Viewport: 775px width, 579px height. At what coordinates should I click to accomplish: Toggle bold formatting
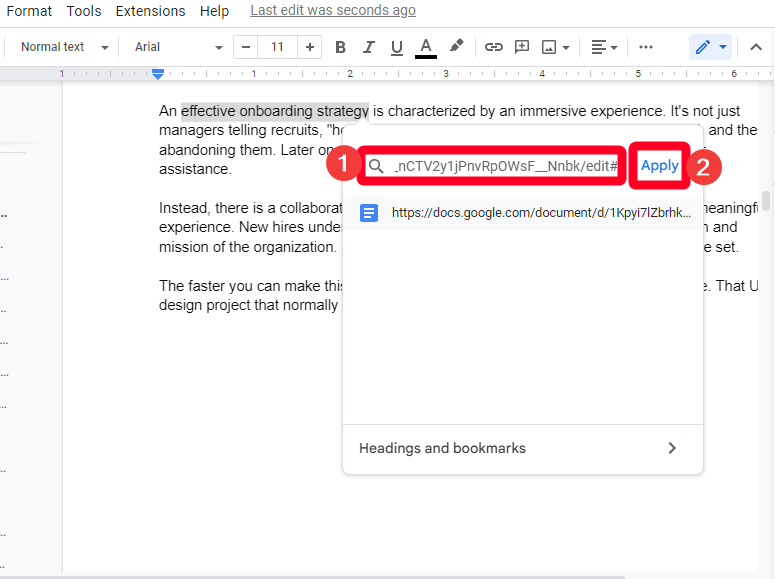click(340, 47)
